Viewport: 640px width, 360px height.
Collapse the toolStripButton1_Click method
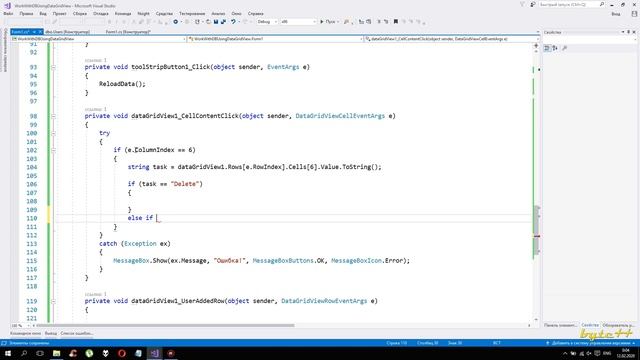(x=53, y=67)
